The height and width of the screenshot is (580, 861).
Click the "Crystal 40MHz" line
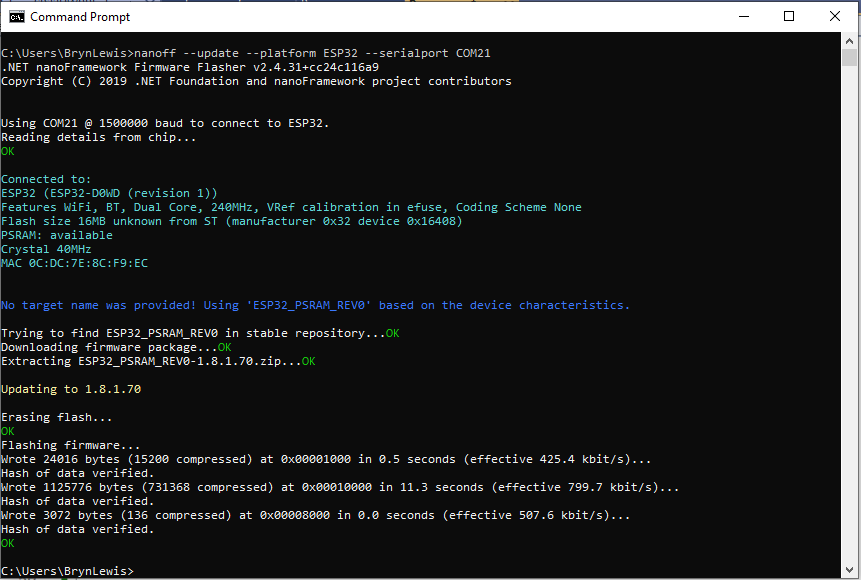point(46,249)
